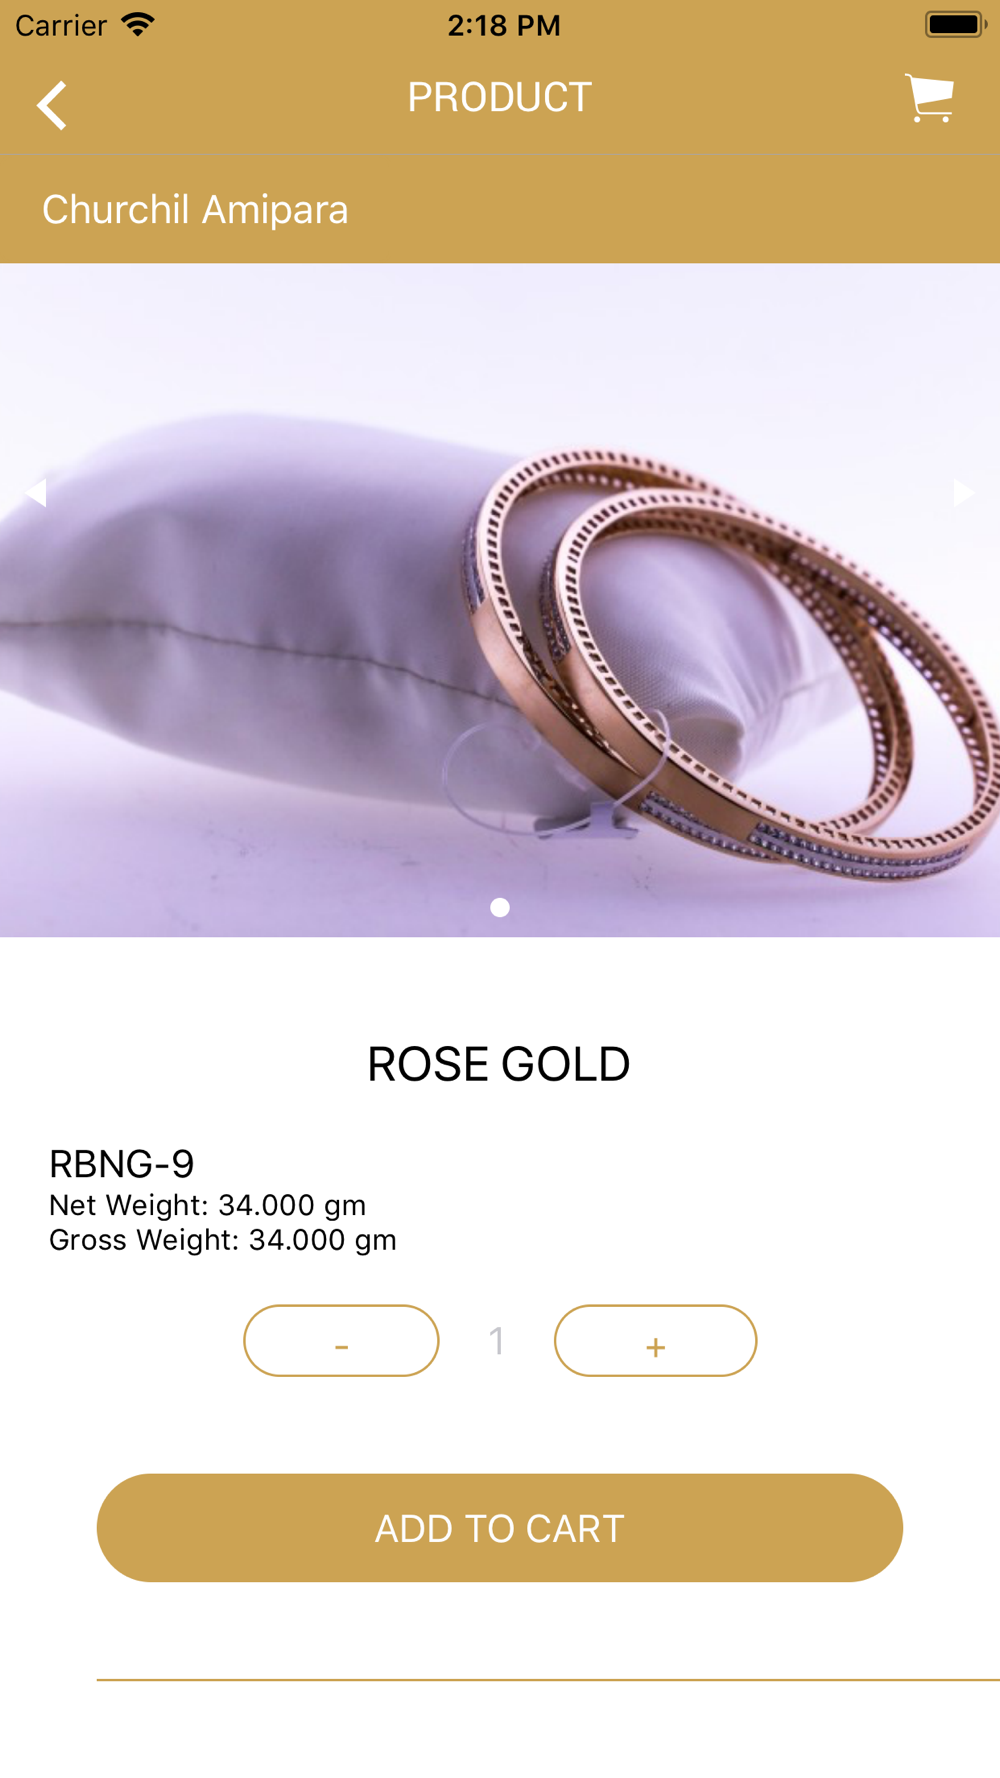This screenshot has height=1778, width=1000.
Task: Tap the Wi-Fi status icon
Action: click(x=138, y=24)
